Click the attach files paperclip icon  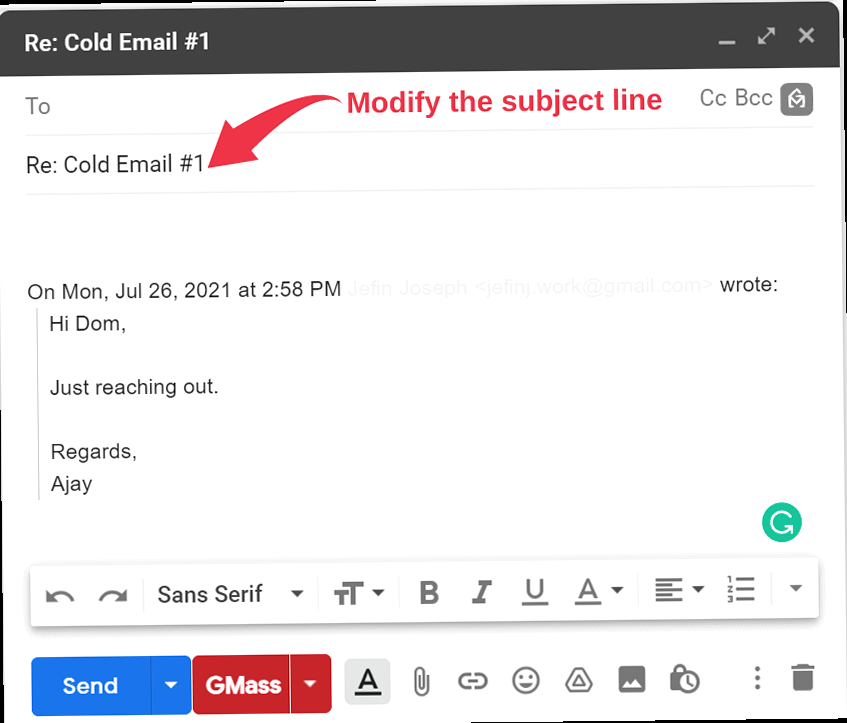[421, 682]
